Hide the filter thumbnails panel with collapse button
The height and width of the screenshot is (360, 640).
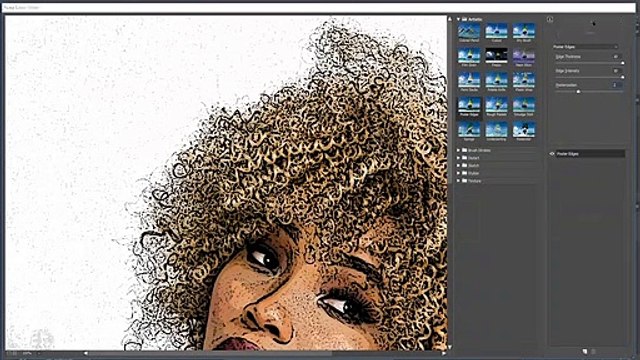[x=550, y=19]
